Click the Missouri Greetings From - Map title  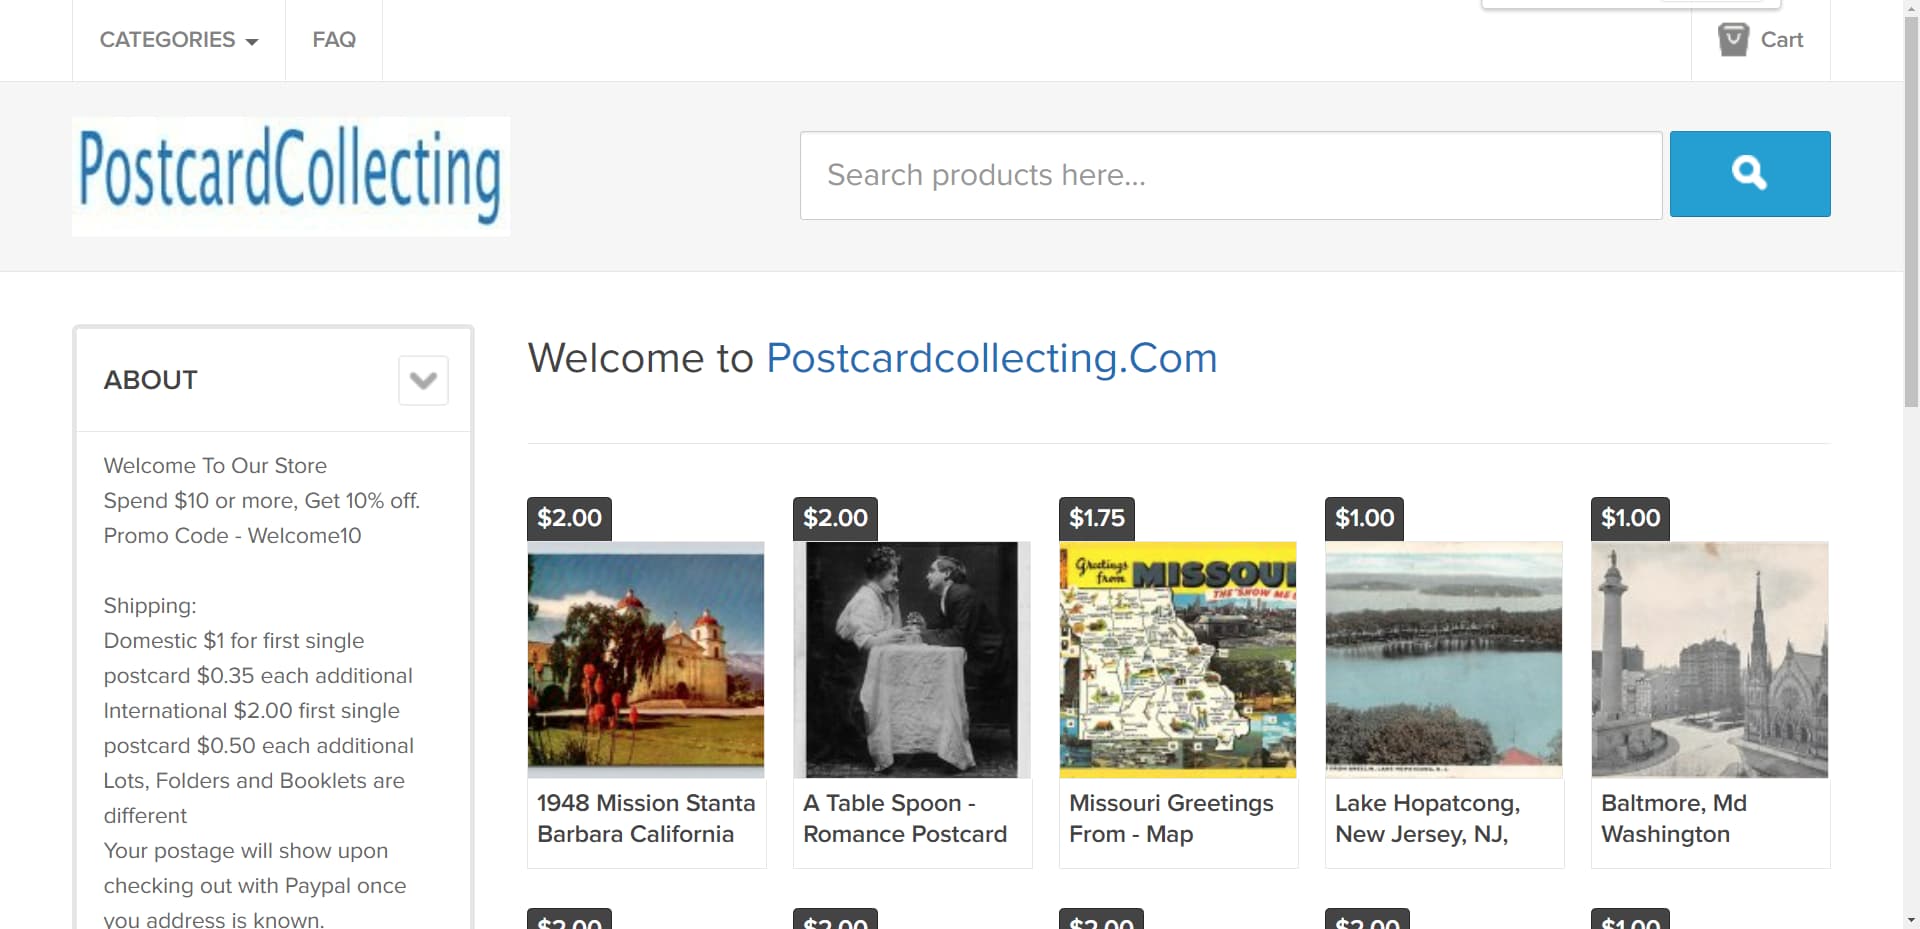pyautogui.click(x=1171, y=818)
